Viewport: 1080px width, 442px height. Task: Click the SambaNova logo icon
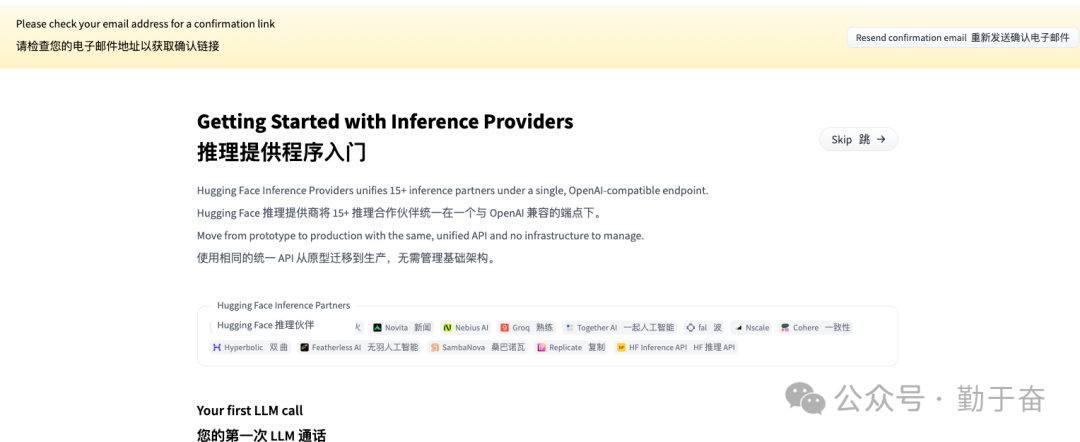tap(435, 348)
